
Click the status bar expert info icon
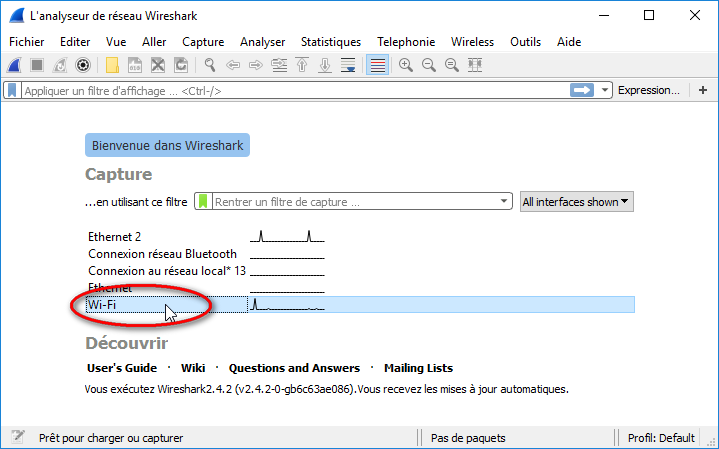coord(17,437)
